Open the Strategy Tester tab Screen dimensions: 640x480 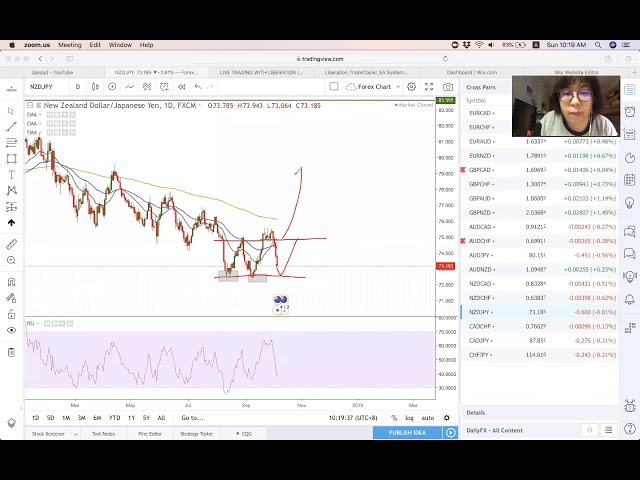(x=197, y=433)
